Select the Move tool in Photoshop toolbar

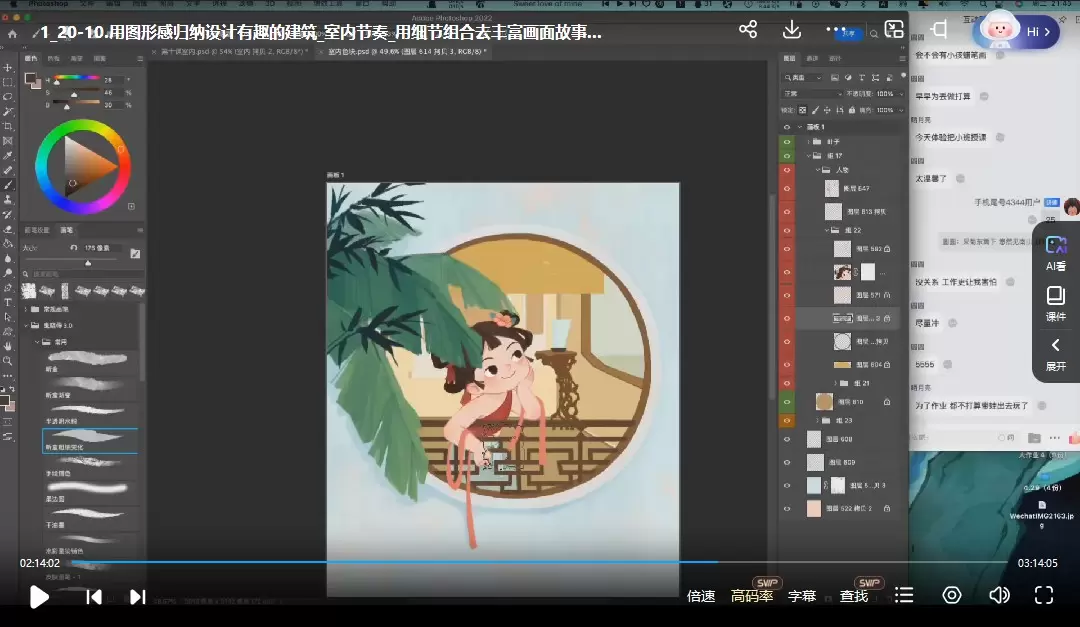click(x=8, y=68)
